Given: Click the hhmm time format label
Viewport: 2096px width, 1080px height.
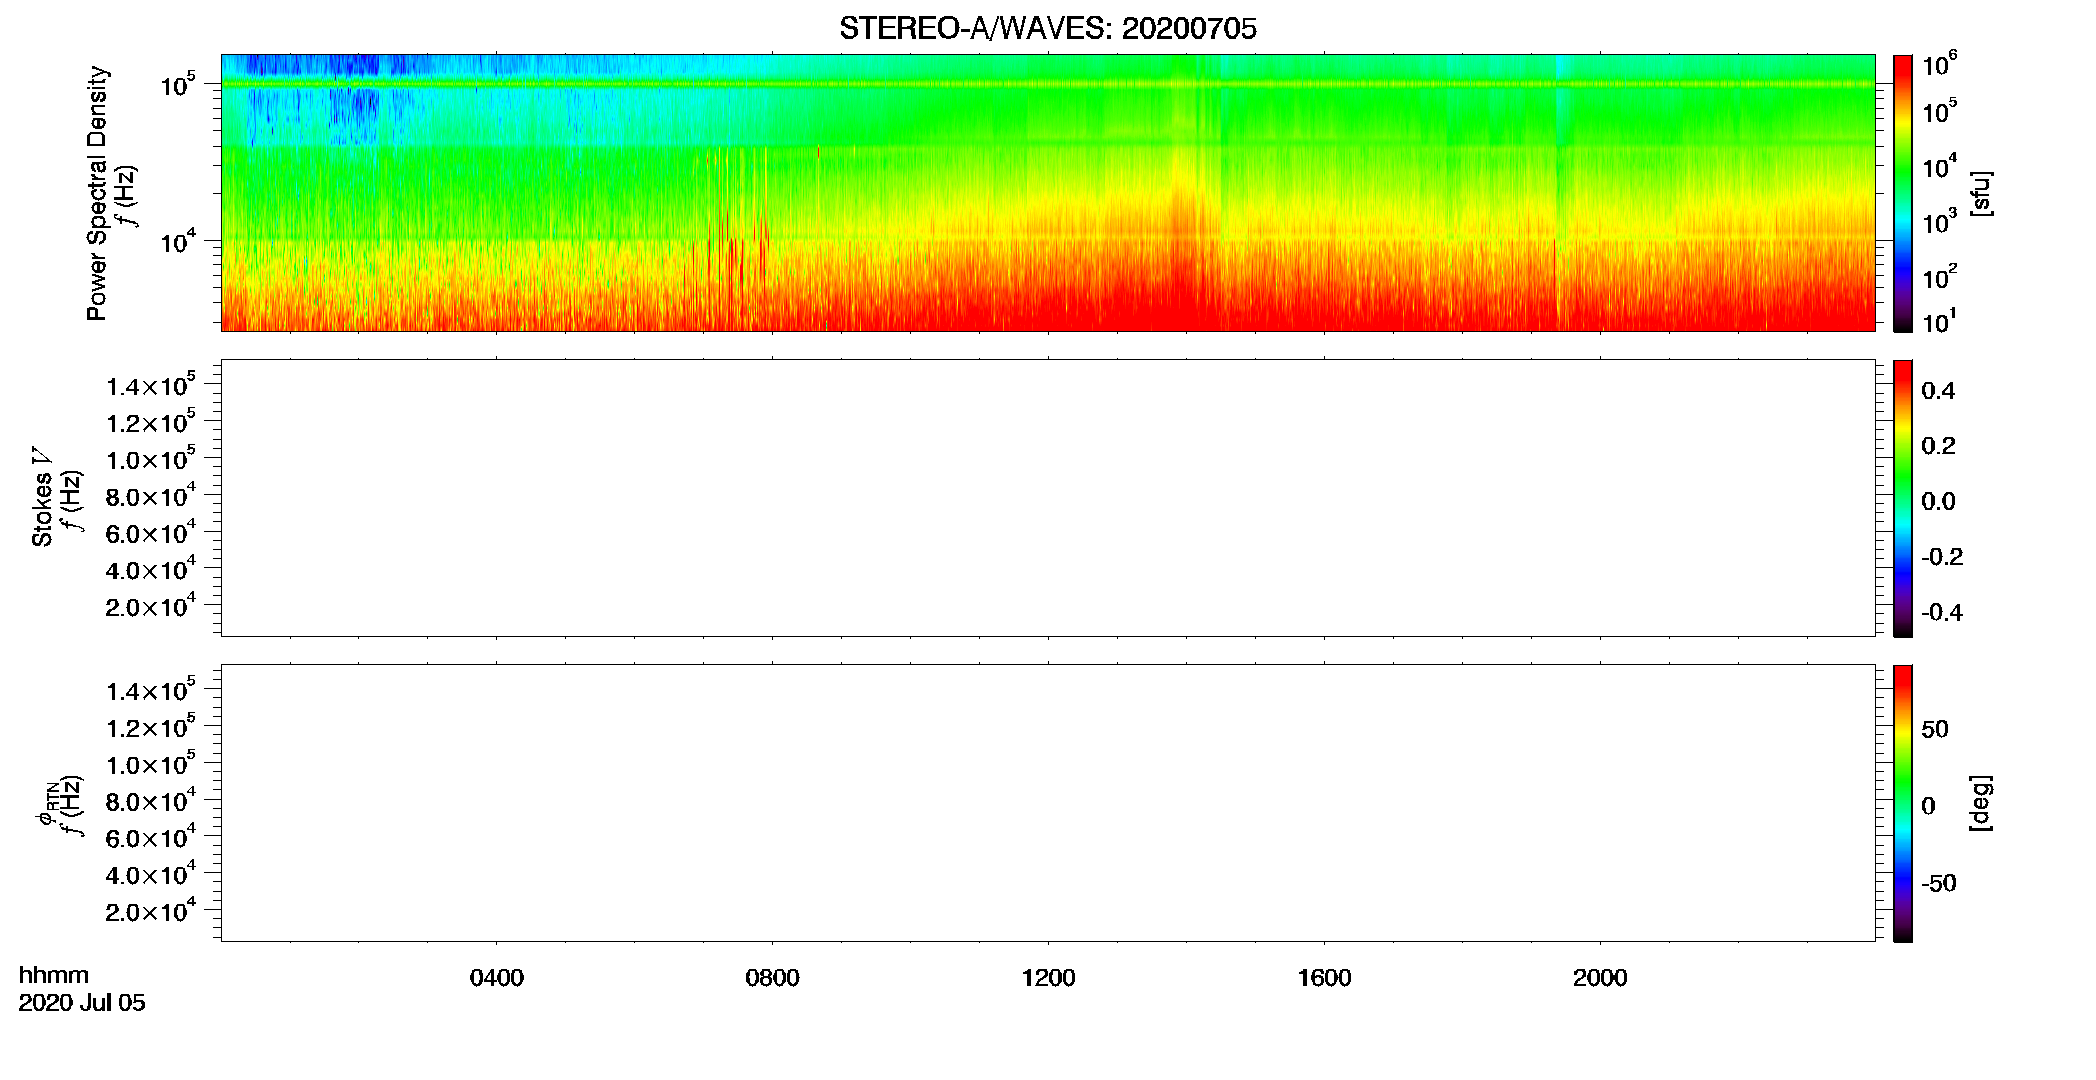Looking at the screenshot, I should [54, 975].
